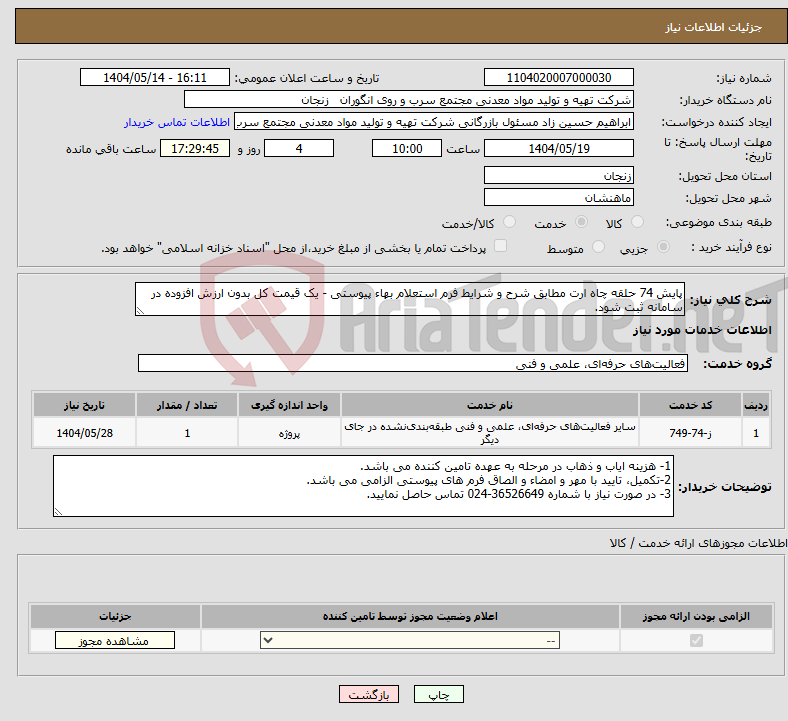Click column header تعداد / مقدار
Image resolution: width=788 pixels, height=721 pixels.
click(187, 405)
